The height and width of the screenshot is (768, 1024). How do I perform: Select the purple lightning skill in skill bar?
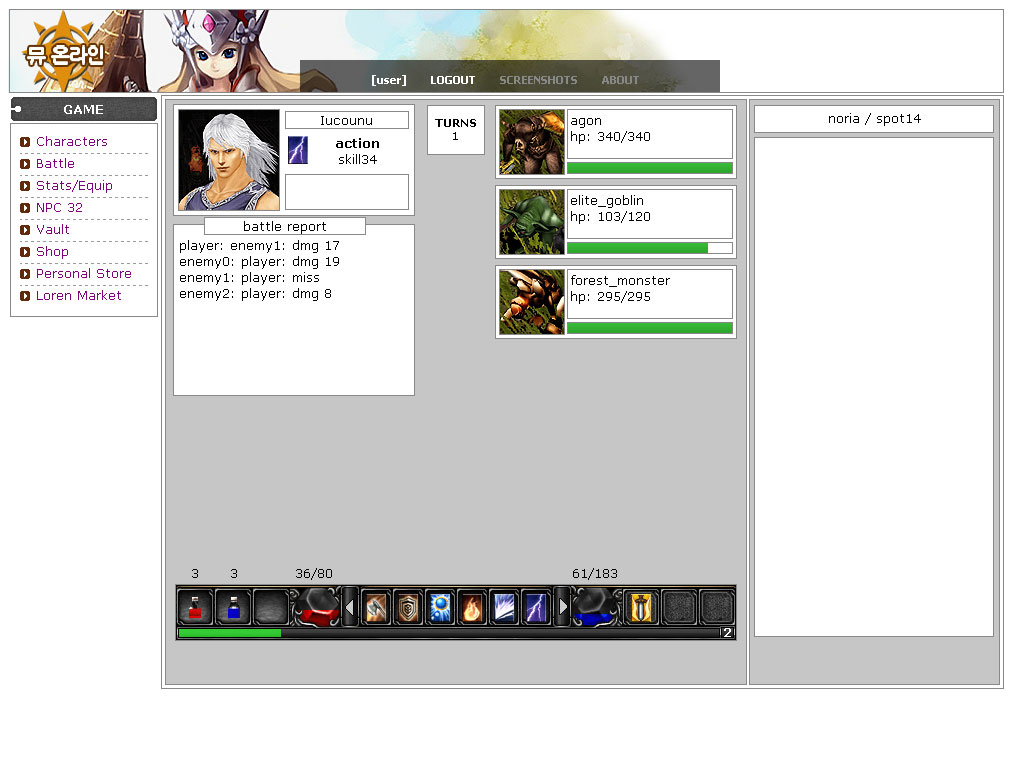(536, 607)
